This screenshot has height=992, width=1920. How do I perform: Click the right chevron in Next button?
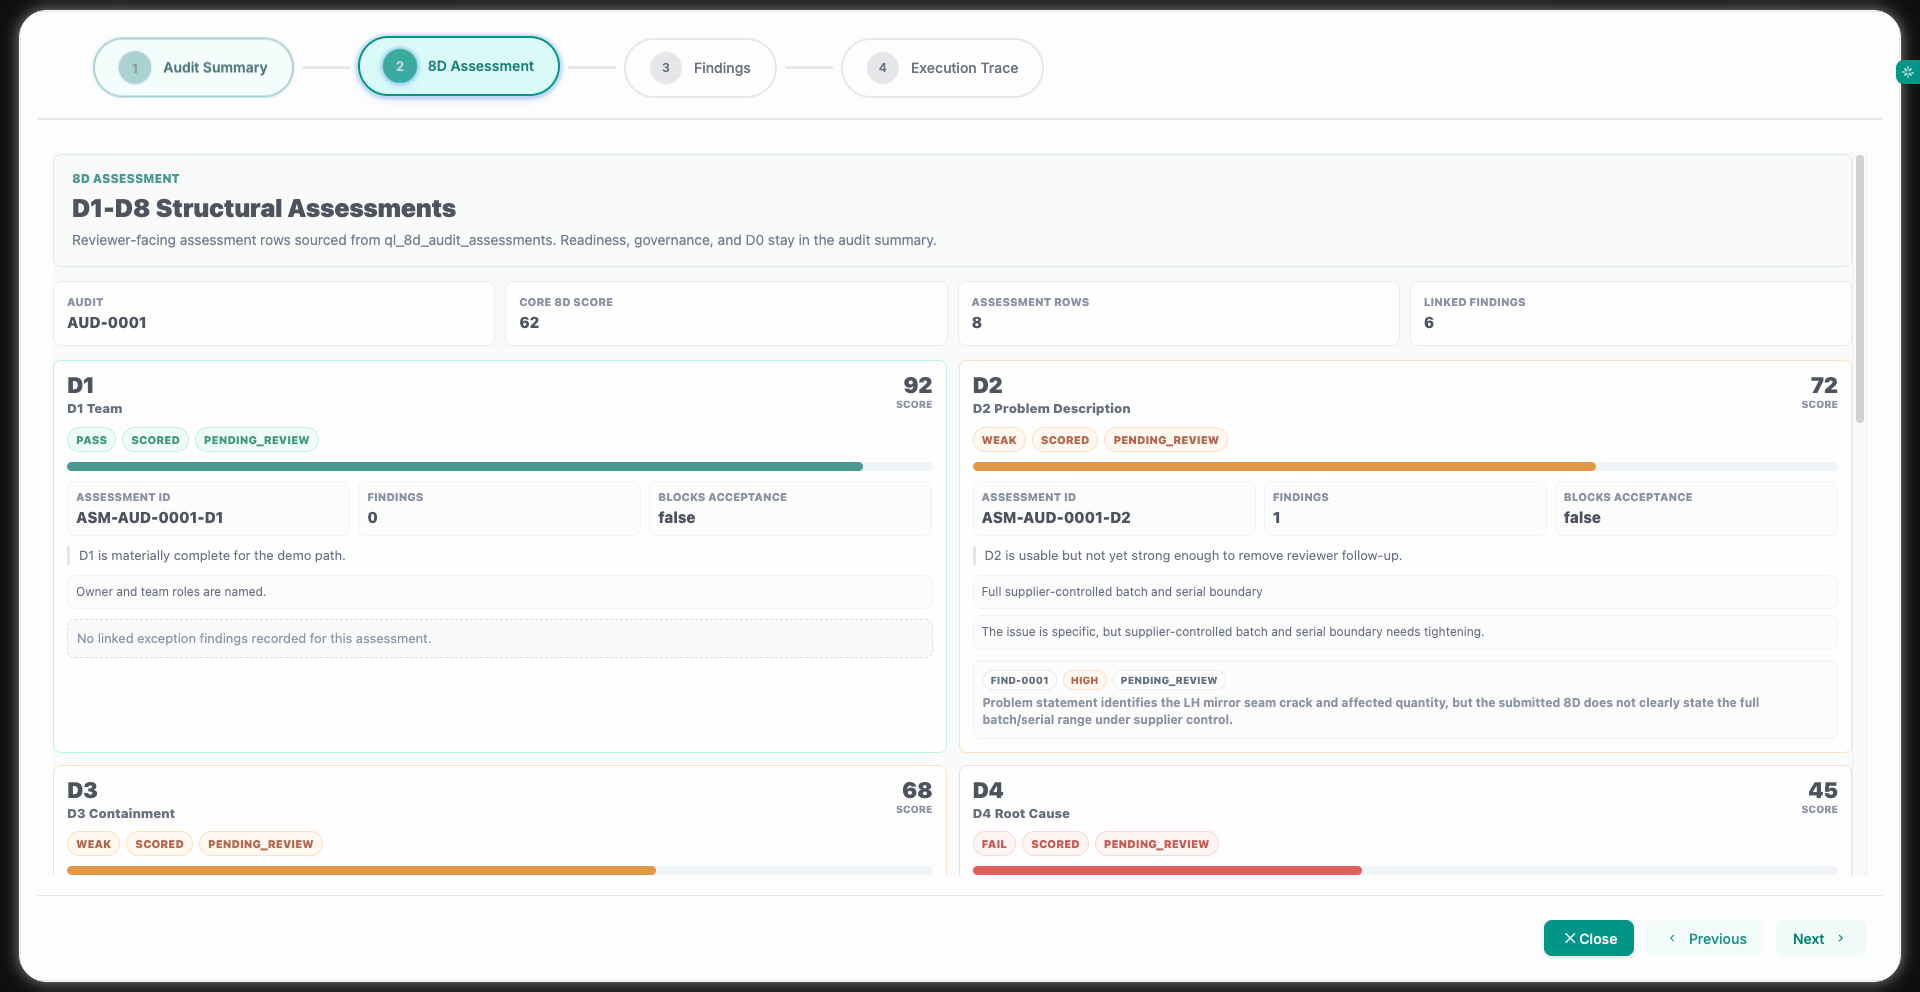point(1840,938)
